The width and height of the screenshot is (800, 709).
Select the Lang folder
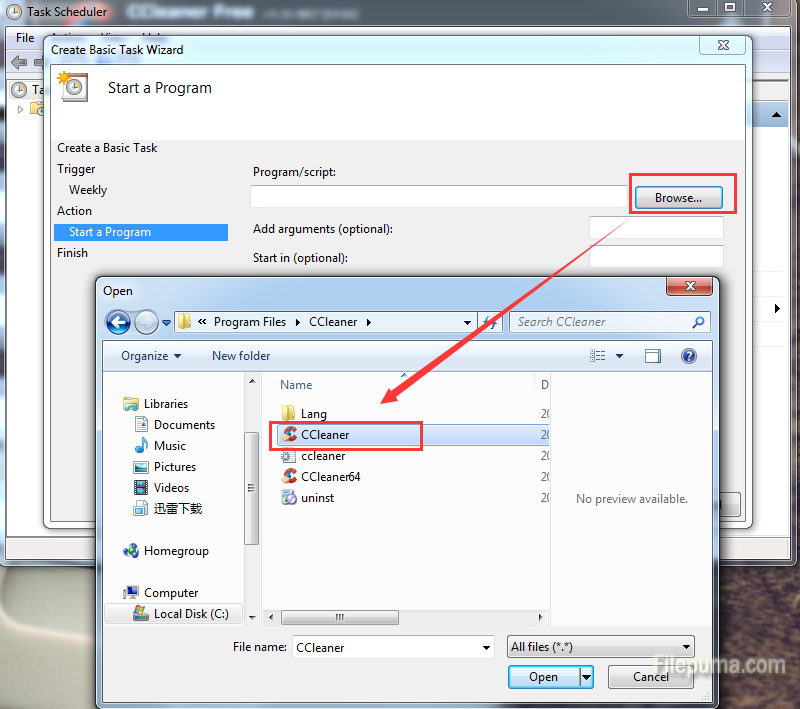(313, 414)
